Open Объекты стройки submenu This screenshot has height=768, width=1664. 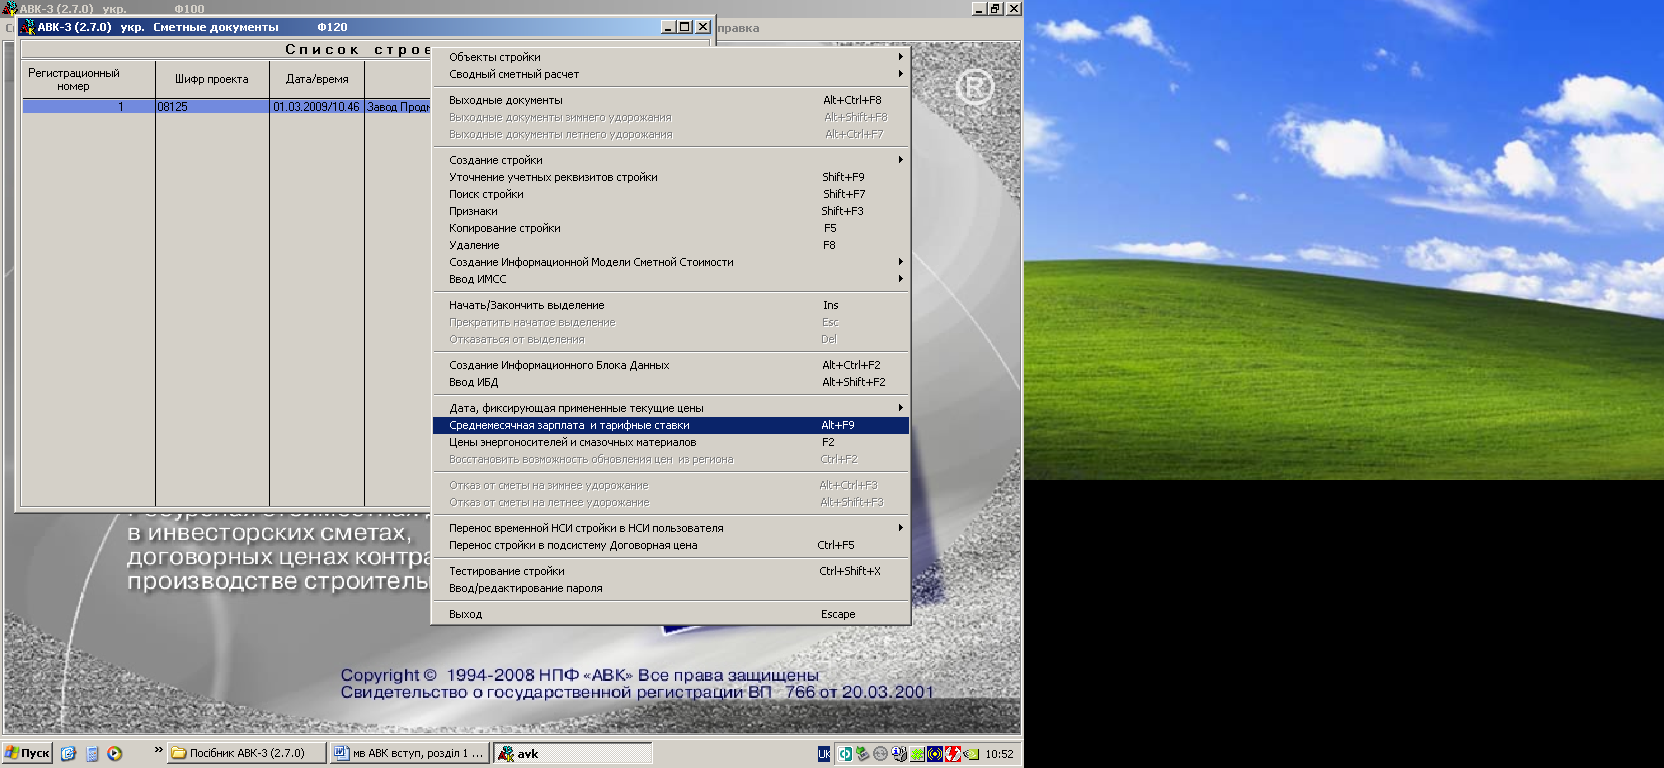pos(671,57)
